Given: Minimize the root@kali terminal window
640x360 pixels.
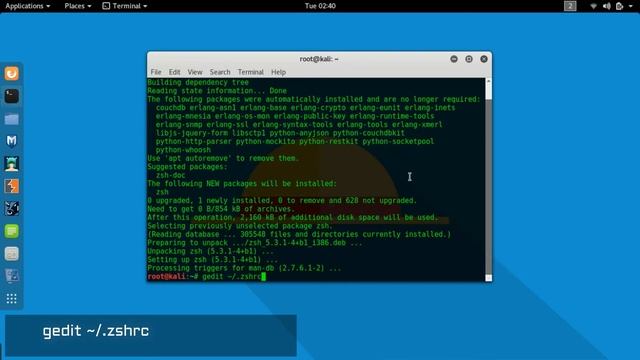Looking at the screenshot, I should [x=454, y=59].
